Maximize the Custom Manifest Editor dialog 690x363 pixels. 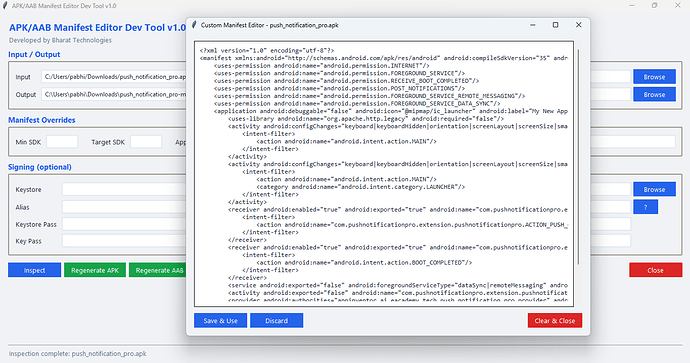pyautogui.click(x=555, y=25)
